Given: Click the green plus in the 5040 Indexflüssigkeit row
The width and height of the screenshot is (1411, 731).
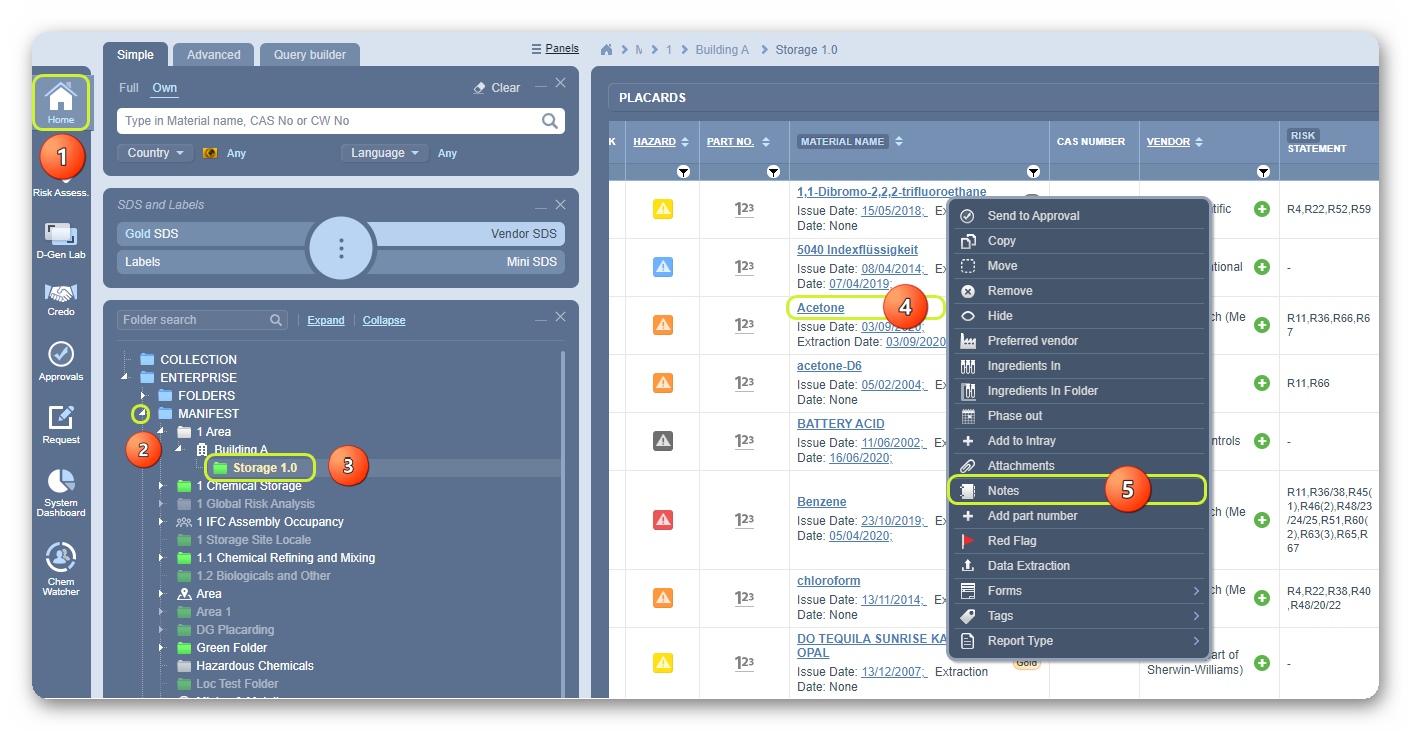Looking at the screenshot, I should (1262, 267).
